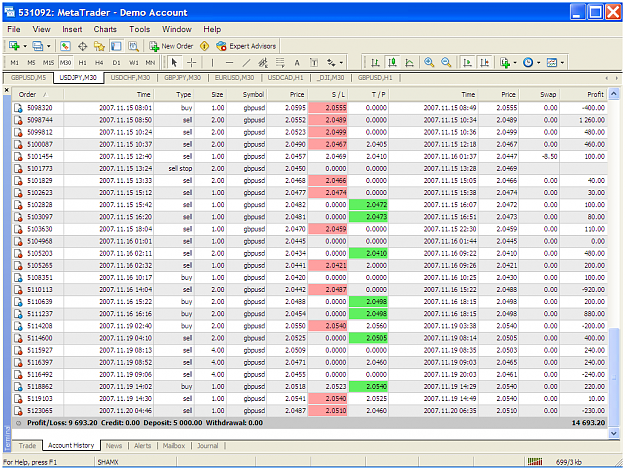This screenshot has width=625, height=470.
Task: Select the Equidistant Channel tool
Action: 263,63
